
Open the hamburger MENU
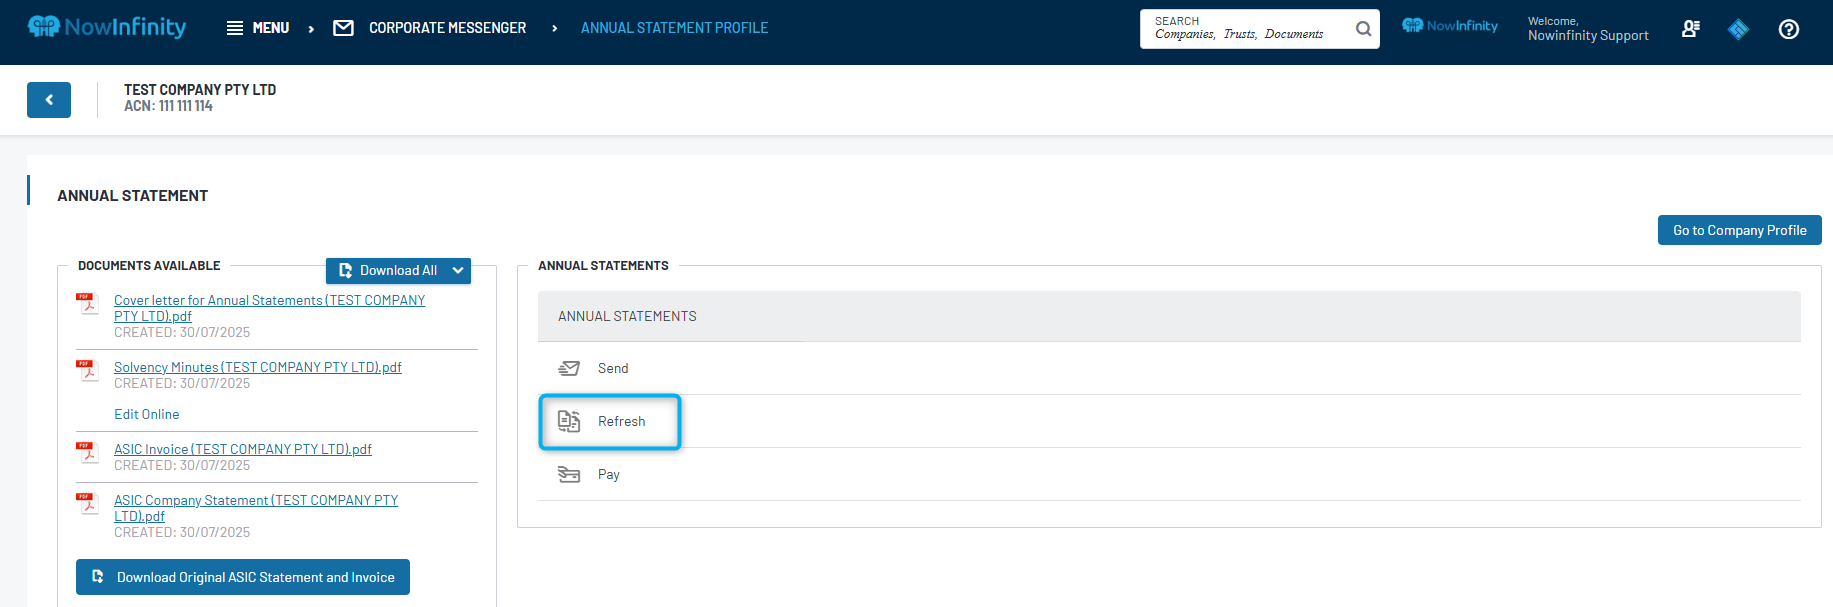click(x=258, y=28)
